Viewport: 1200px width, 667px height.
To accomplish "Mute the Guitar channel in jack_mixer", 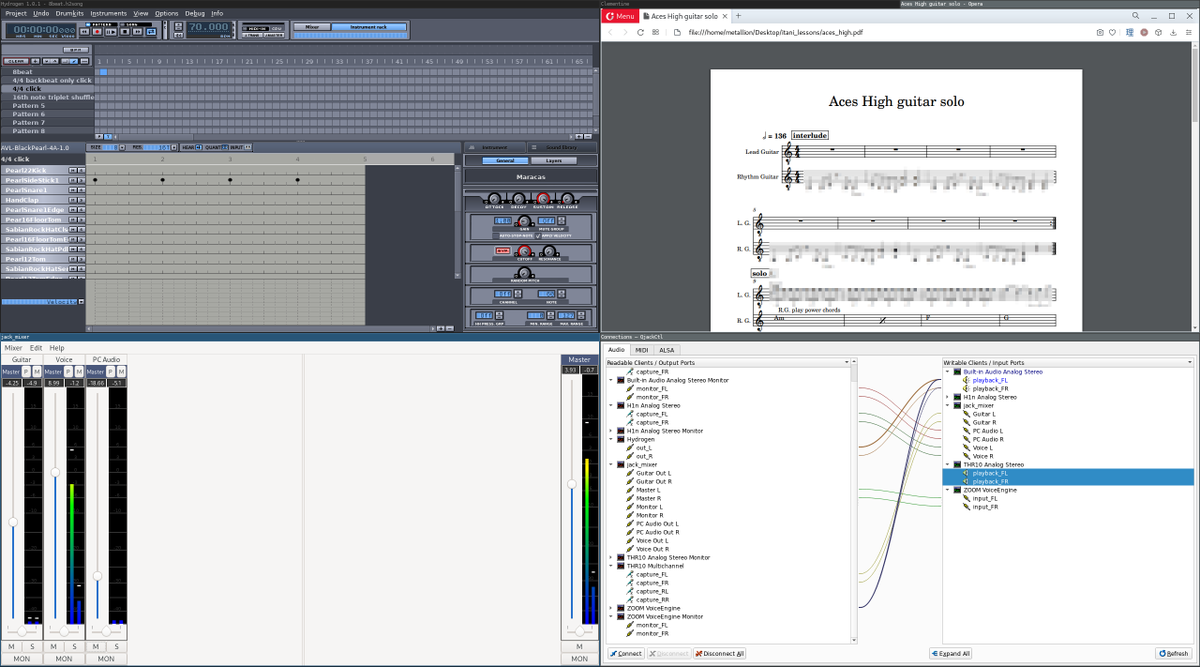I will pos(11,647).
